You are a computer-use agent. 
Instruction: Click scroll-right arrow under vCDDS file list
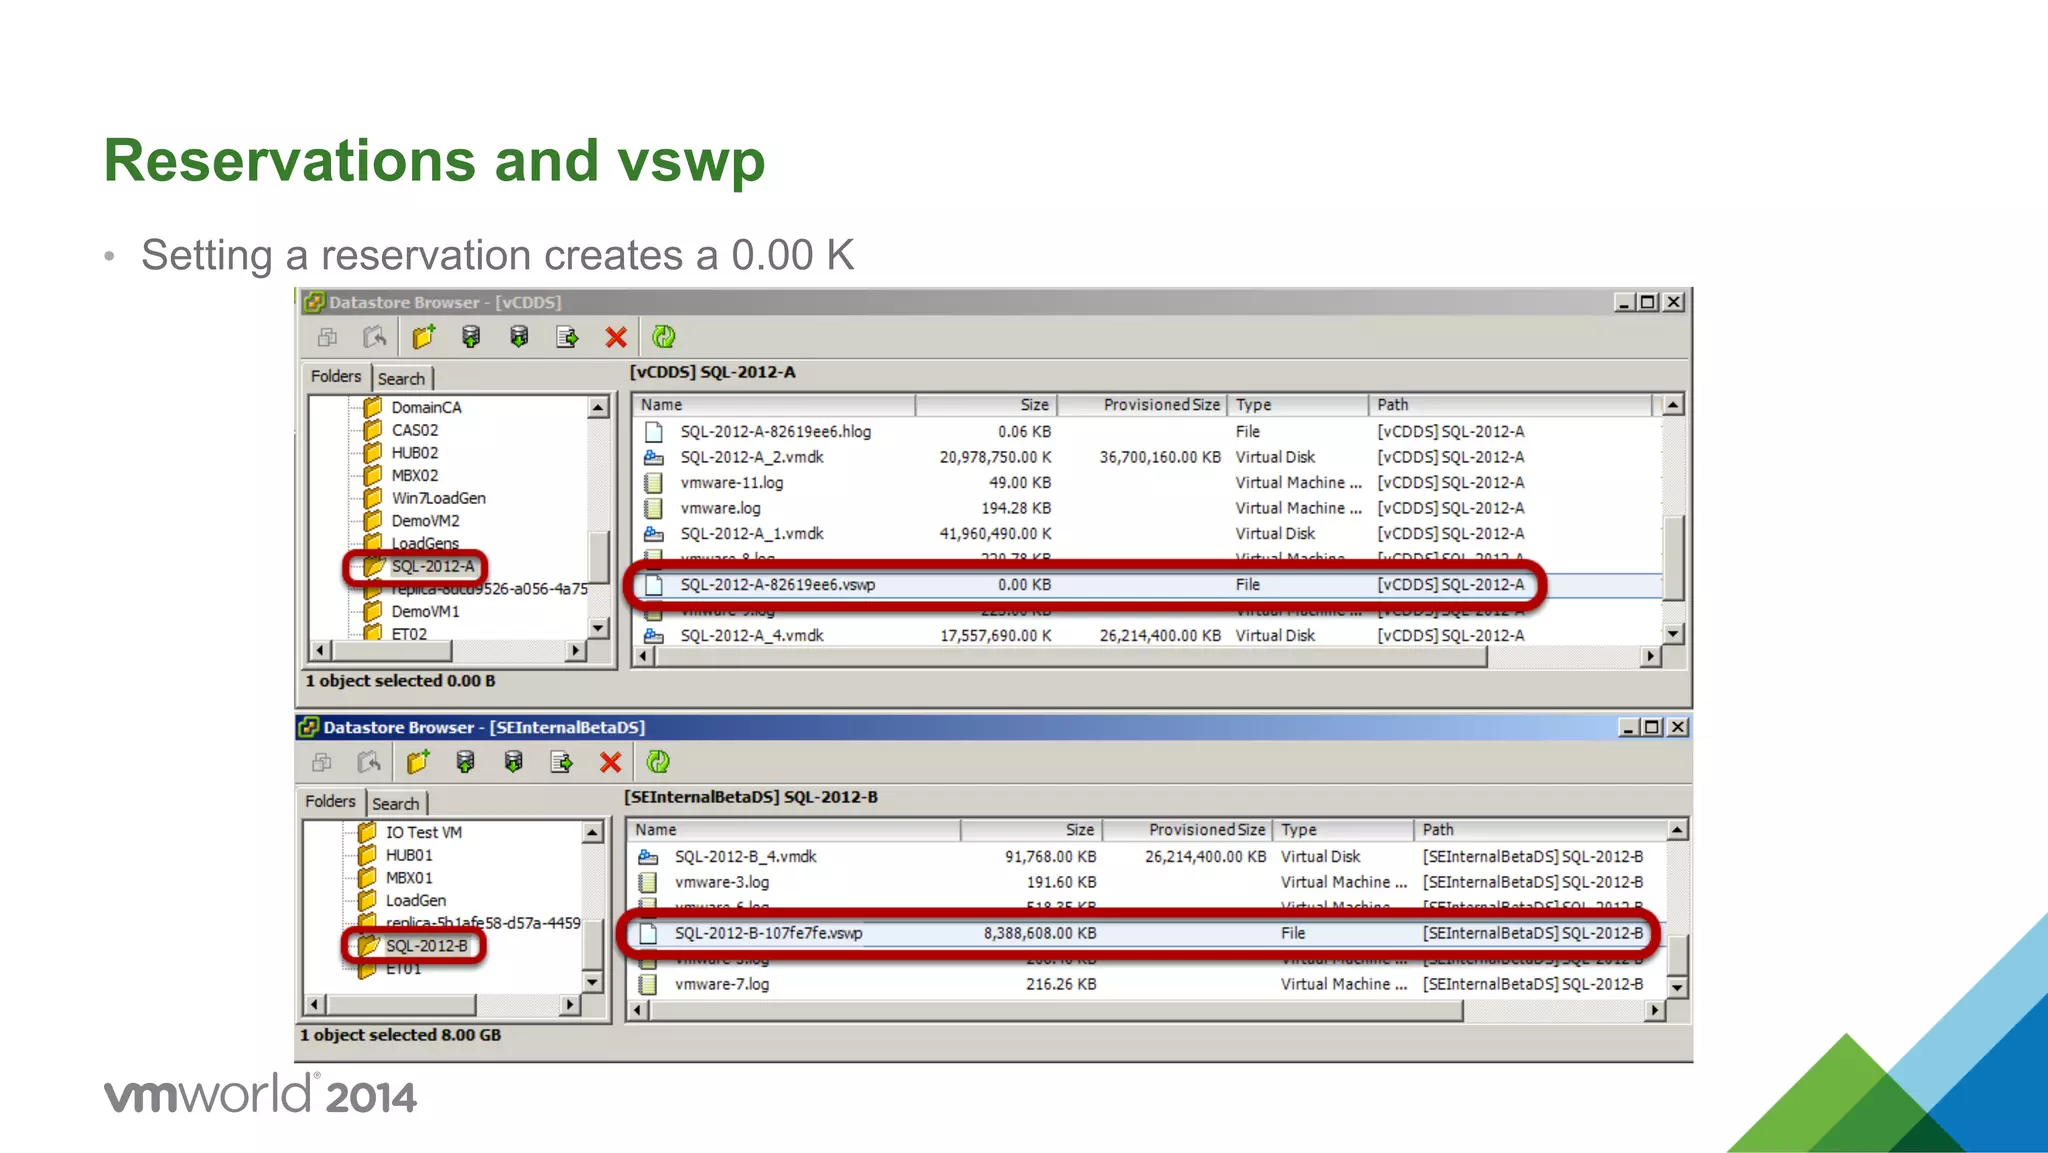pyautogui.click(x=1651, y=656)
